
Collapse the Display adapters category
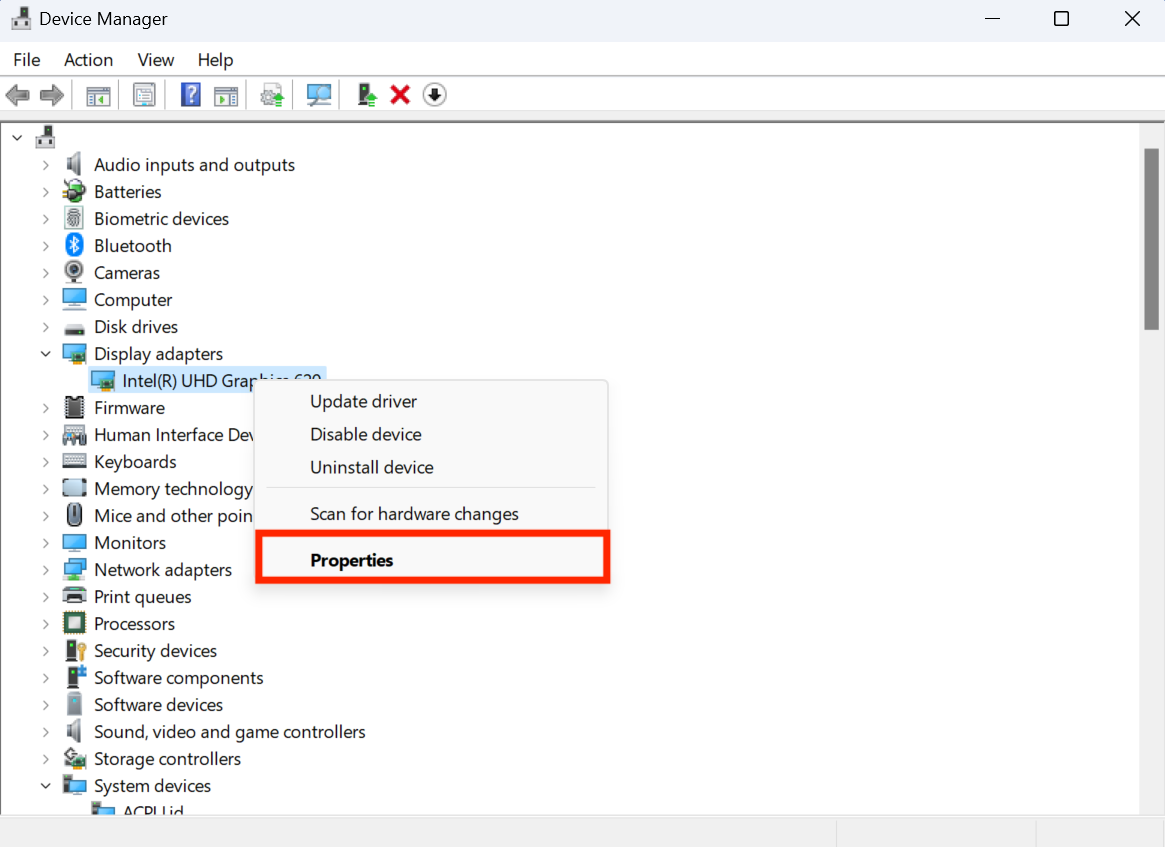45,353
